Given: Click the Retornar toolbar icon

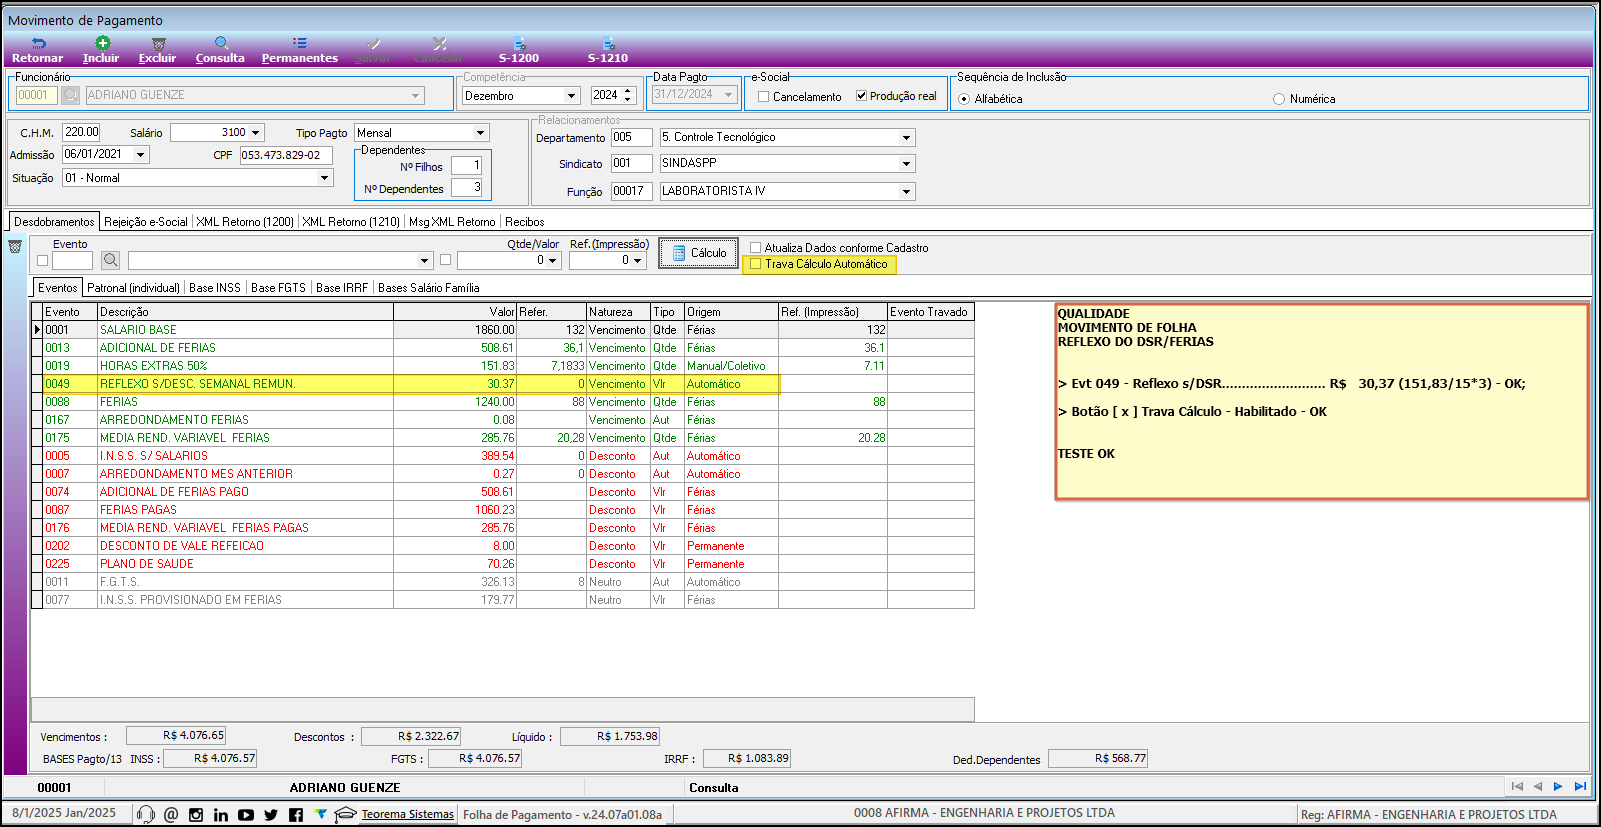Looking at the screenshot, I should point(38,43).
